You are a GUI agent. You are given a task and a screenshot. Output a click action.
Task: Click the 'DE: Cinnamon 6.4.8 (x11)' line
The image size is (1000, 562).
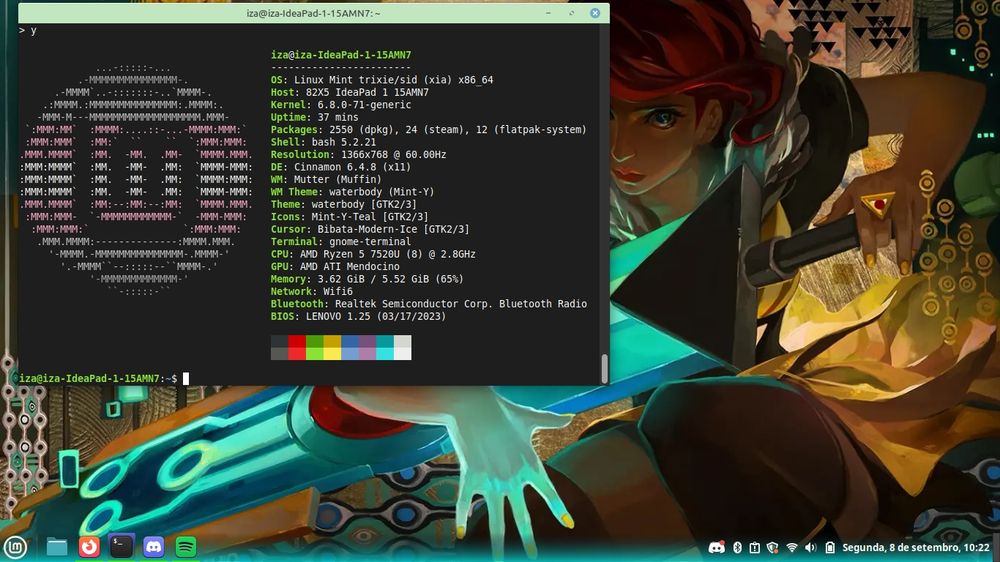(341, 166)
